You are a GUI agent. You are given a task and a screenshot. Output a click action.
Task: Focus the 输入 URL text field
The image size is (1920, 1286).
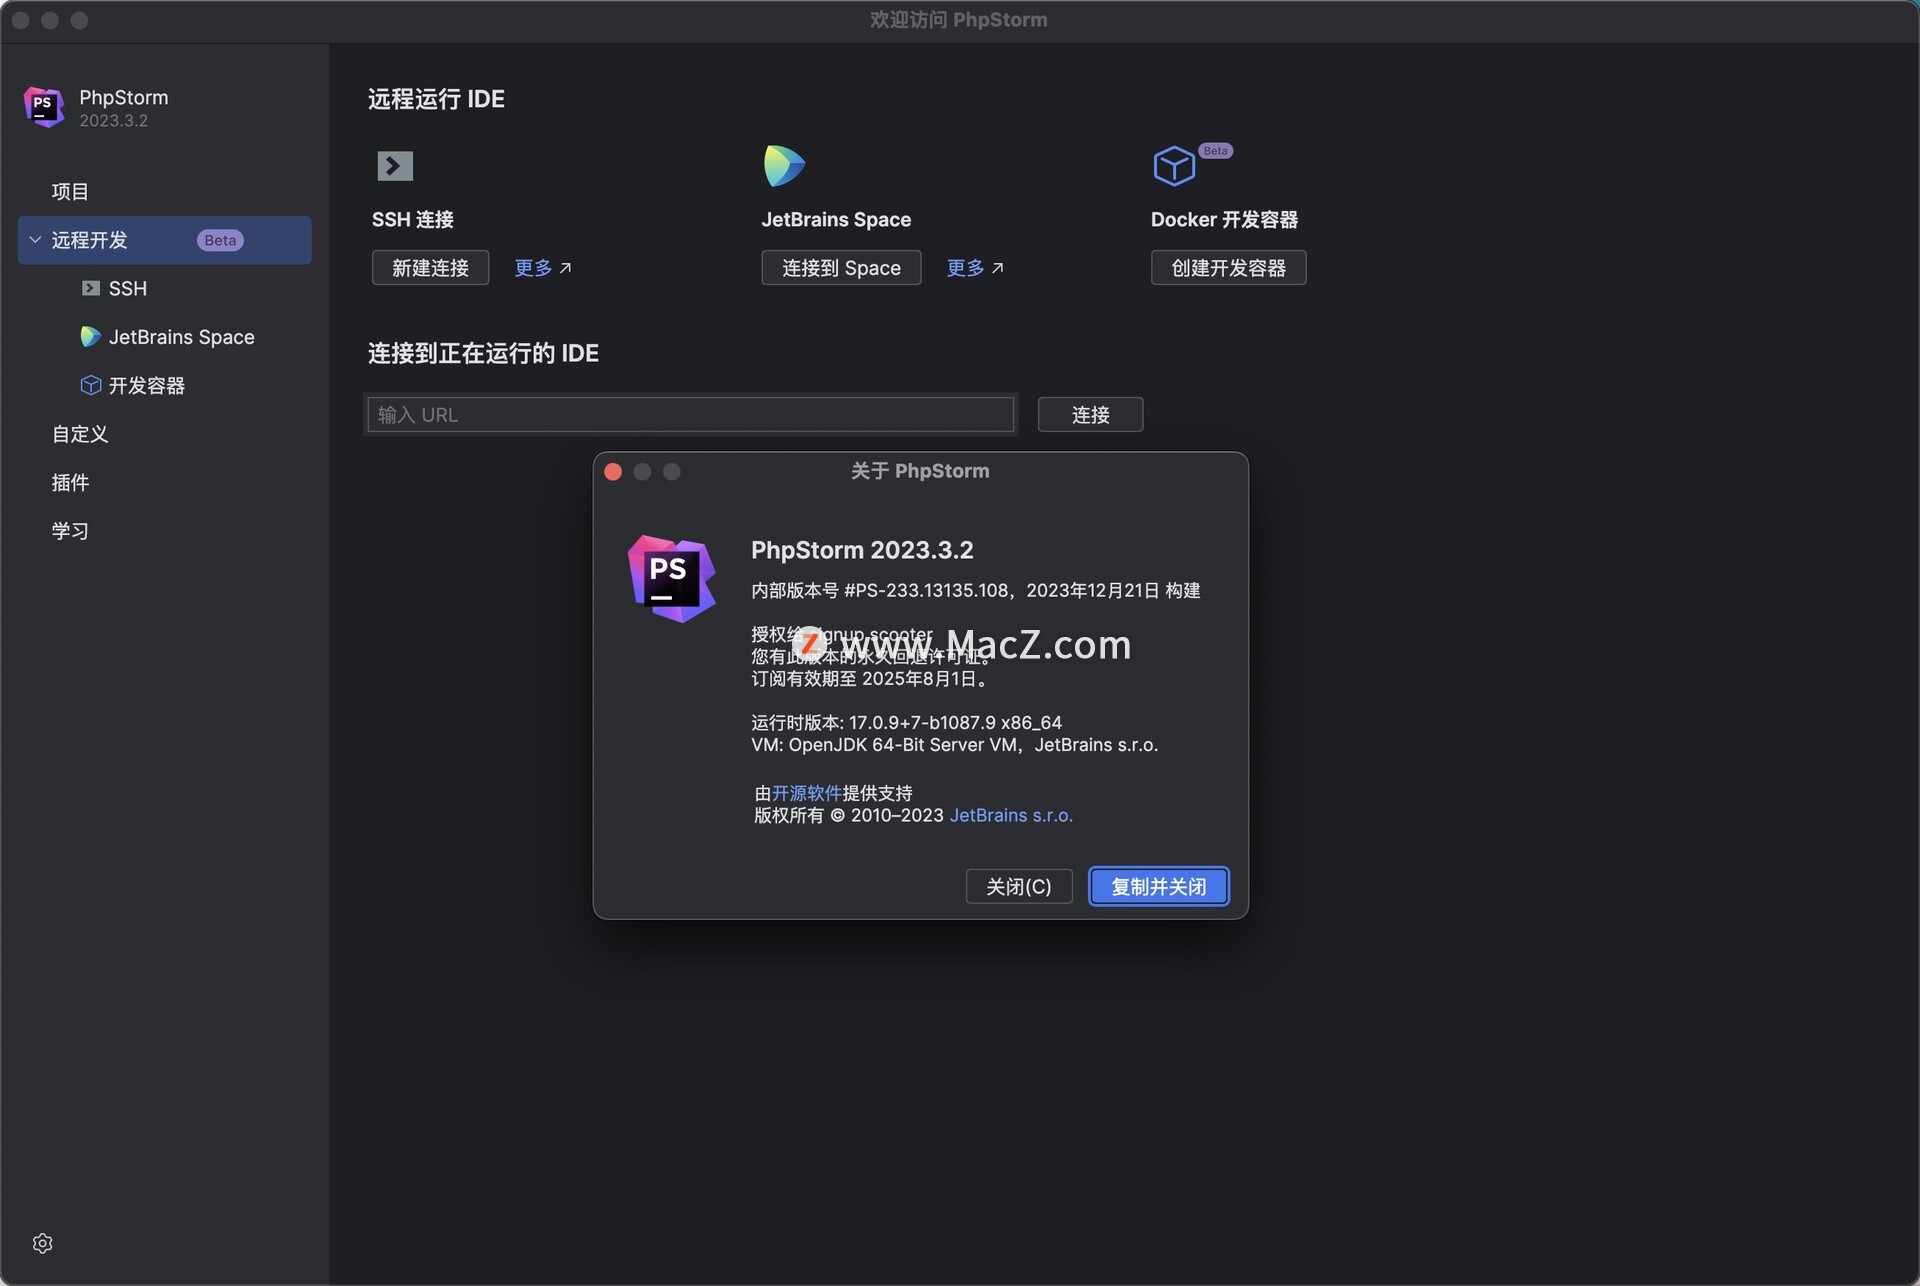coord(691,414)
